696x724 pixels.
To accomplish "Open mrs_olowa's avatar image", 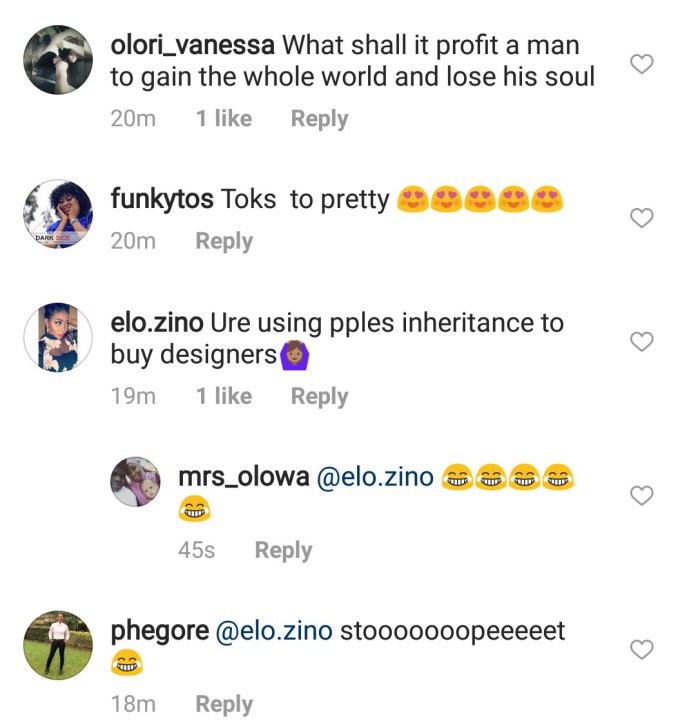I will point(135,482).
